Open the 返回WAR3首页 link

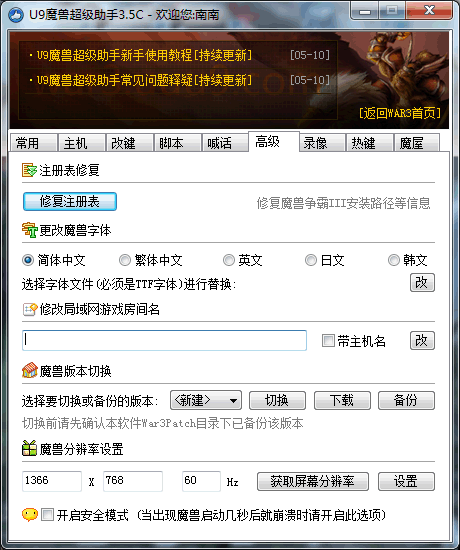[x=400, y=113]
